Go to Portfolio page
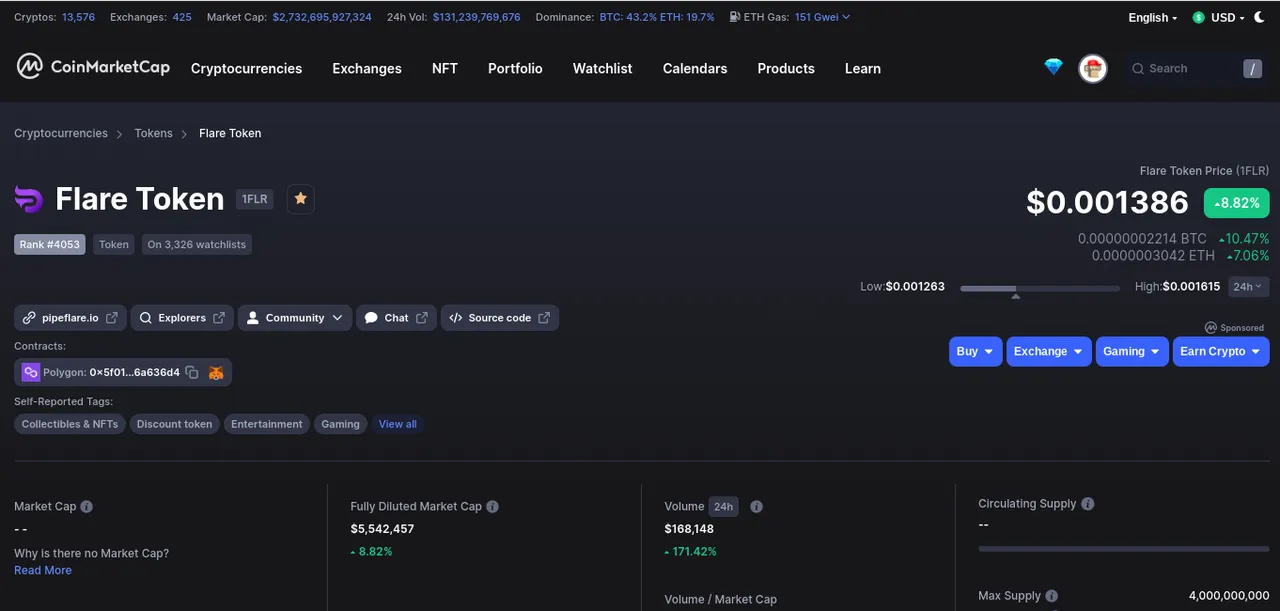Image resolution: width=1280 pixels, height=611 pixels. pos(515,69)
